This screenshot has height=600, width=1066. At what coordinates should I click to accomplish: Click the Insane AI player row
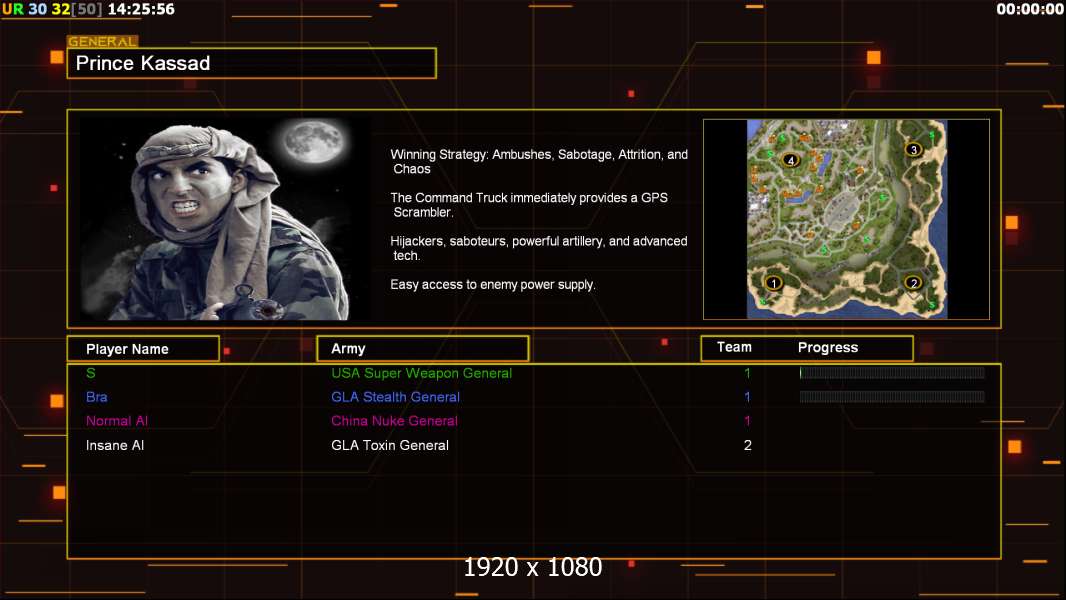534,445
